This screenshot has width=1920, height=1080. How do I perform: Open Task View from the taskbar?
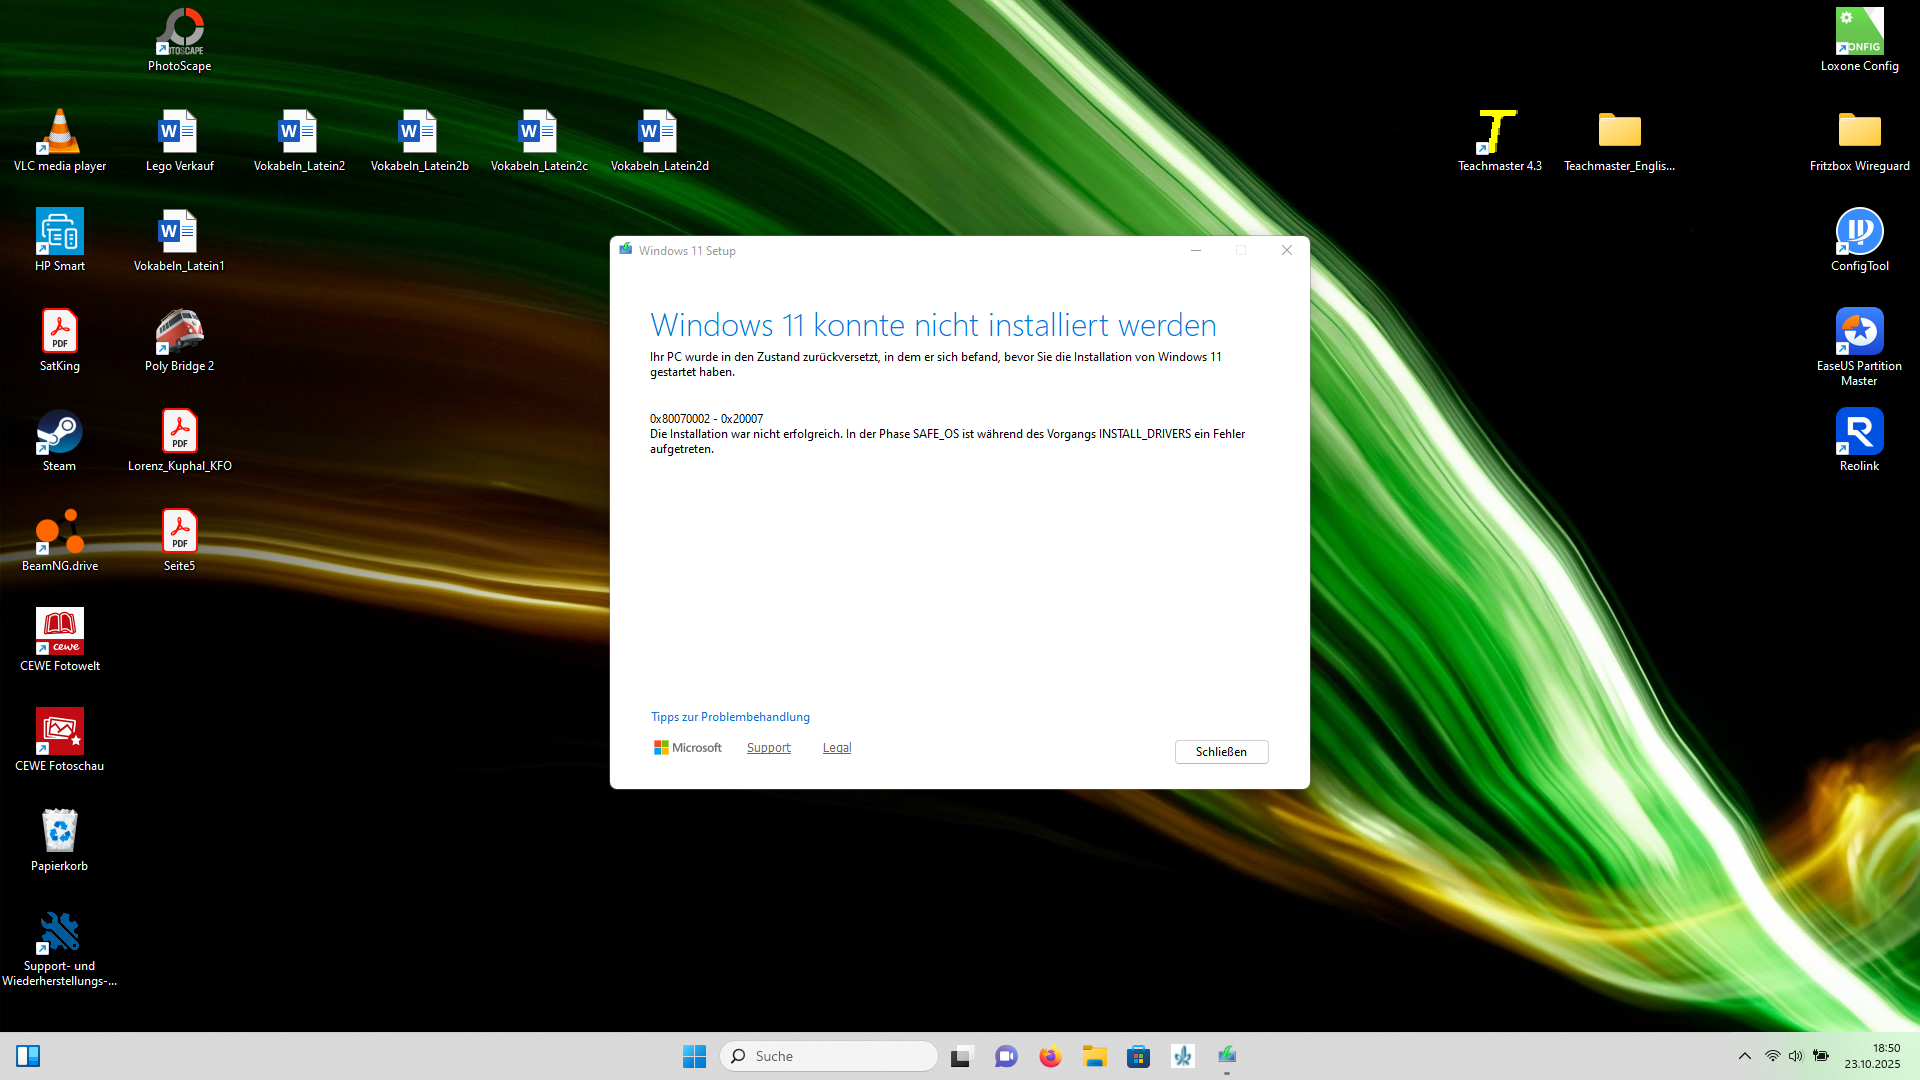[x=961, y=1056]
